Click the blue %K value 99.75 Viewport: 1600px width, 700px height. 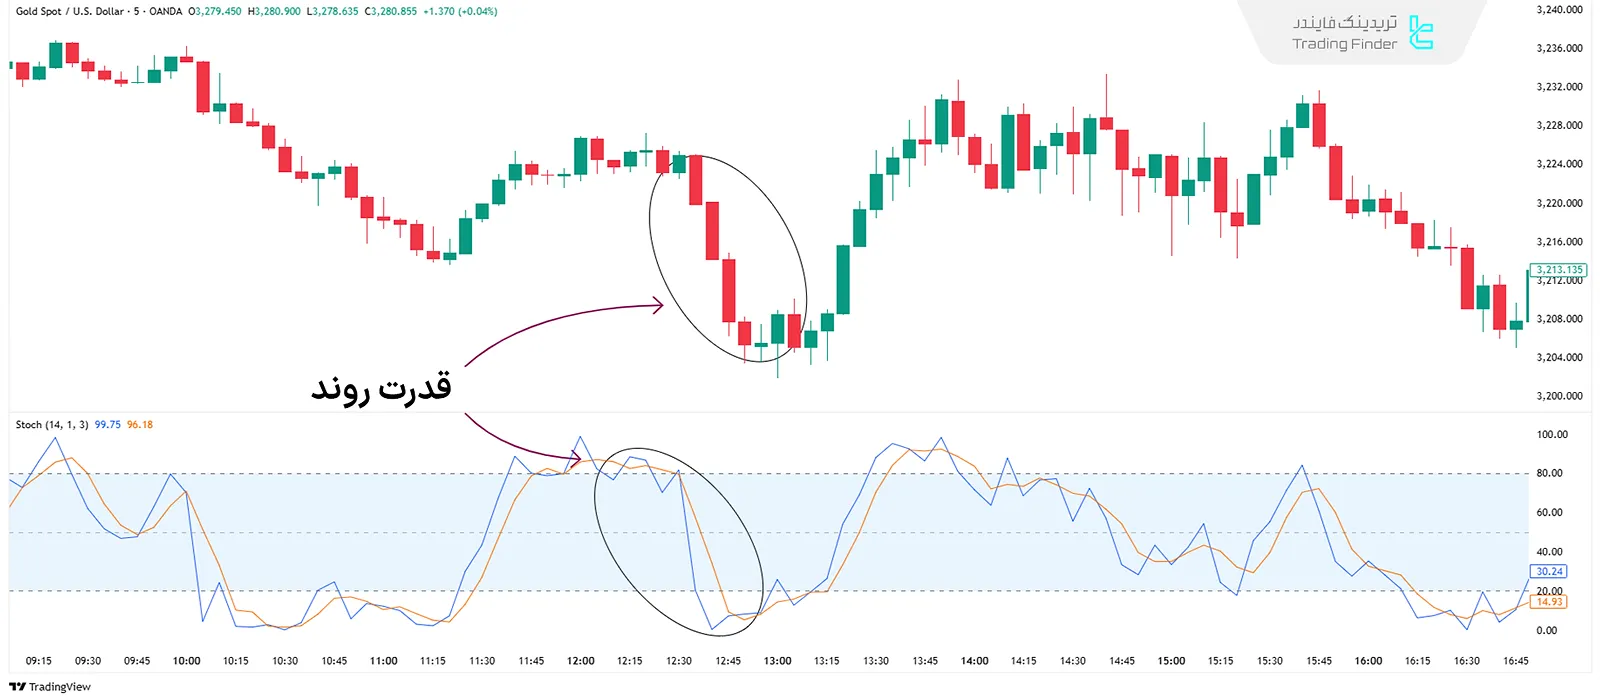[x=107, y=425]
